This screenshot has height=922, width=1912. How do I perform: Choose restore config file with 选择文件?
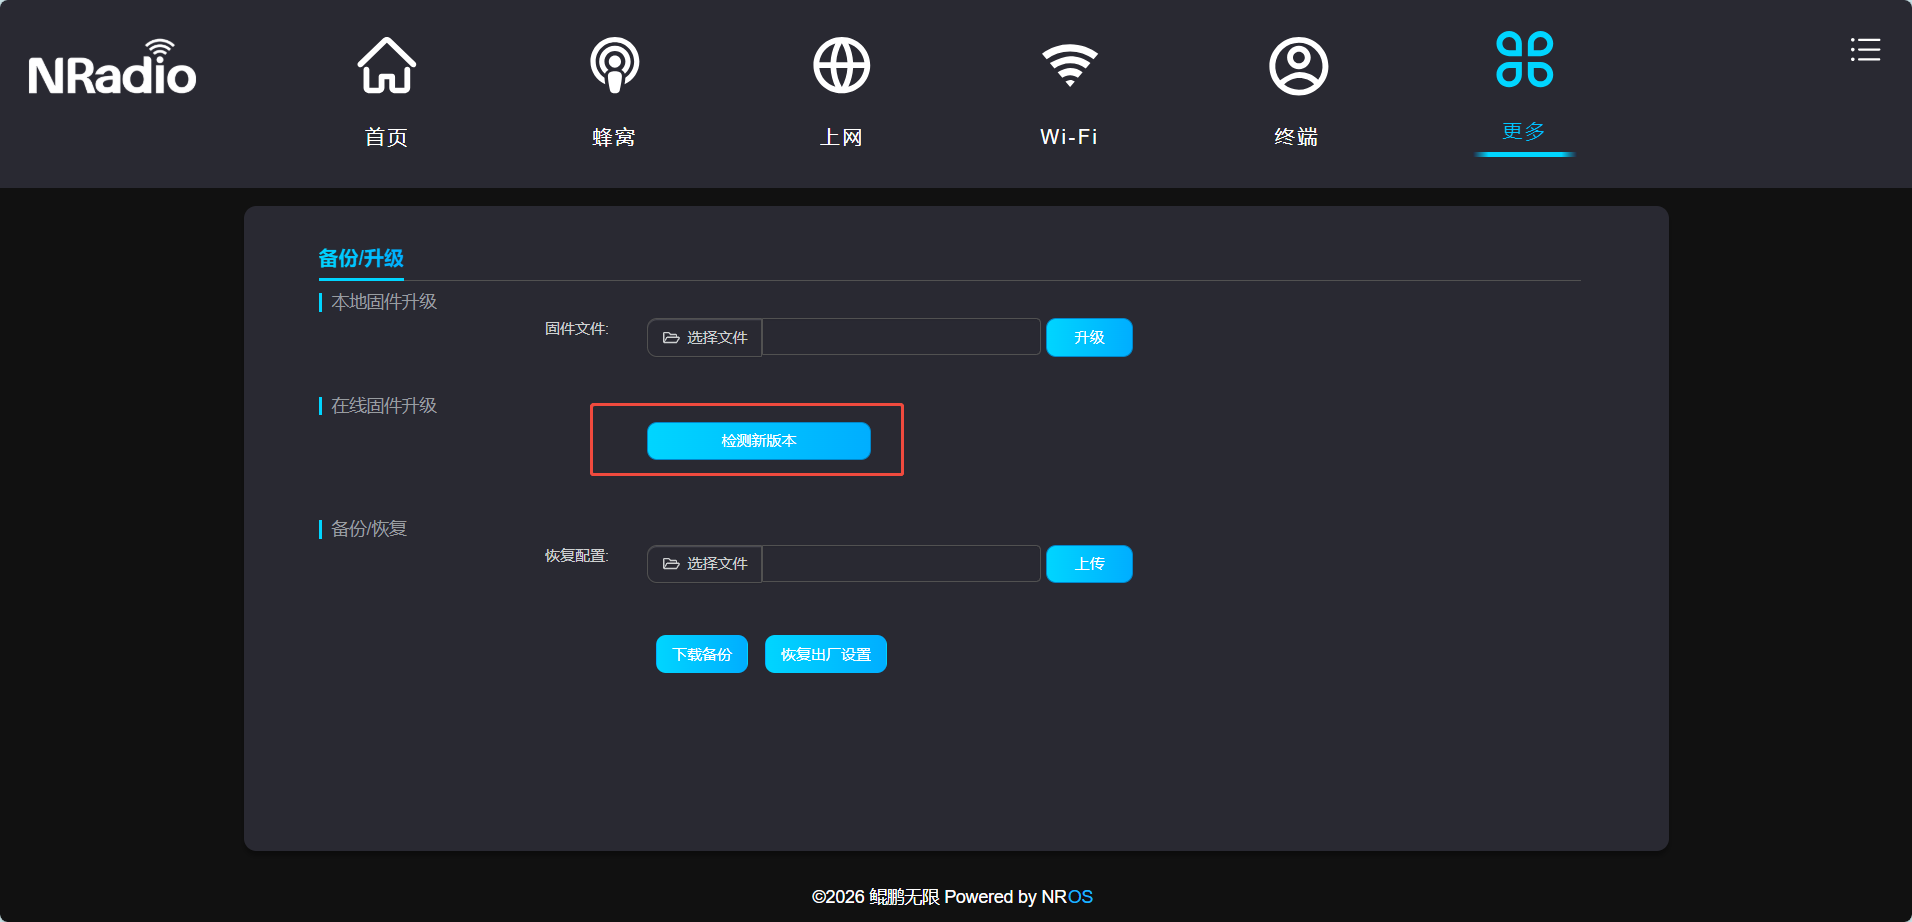pos(705,564)
